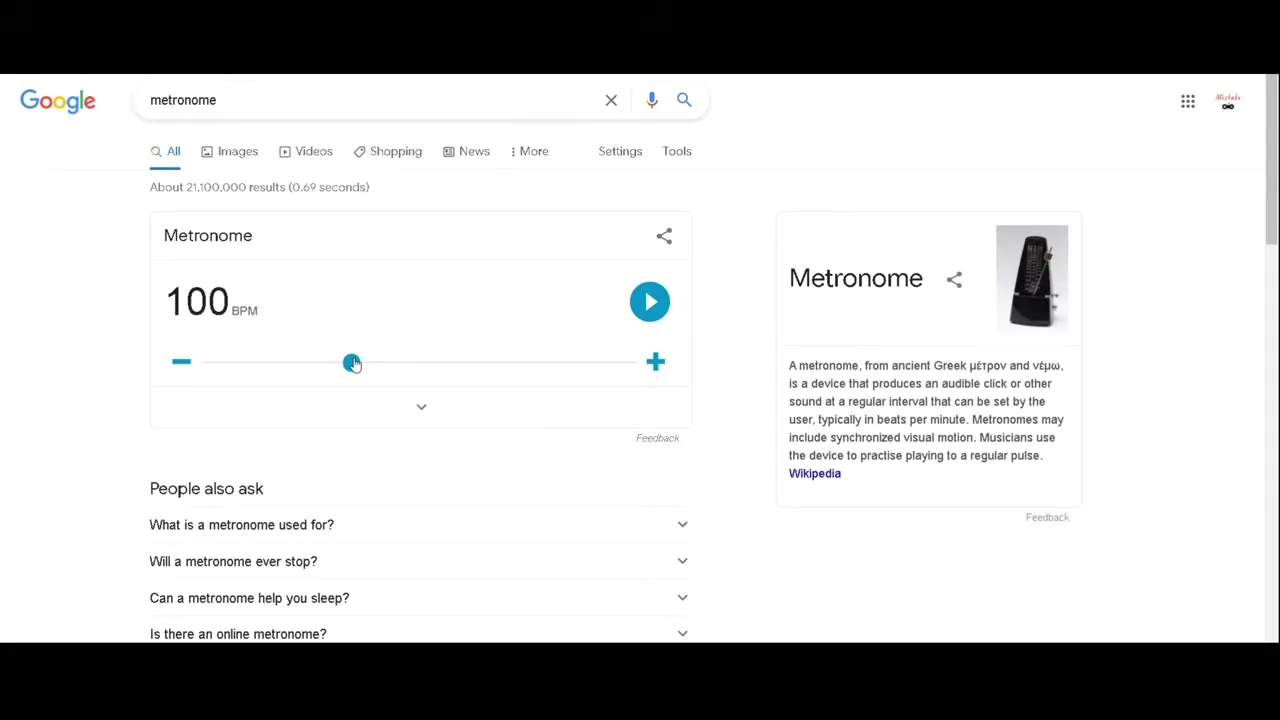Decrease BPM with the minus button

pyautogui.click(x=181, y=361)
